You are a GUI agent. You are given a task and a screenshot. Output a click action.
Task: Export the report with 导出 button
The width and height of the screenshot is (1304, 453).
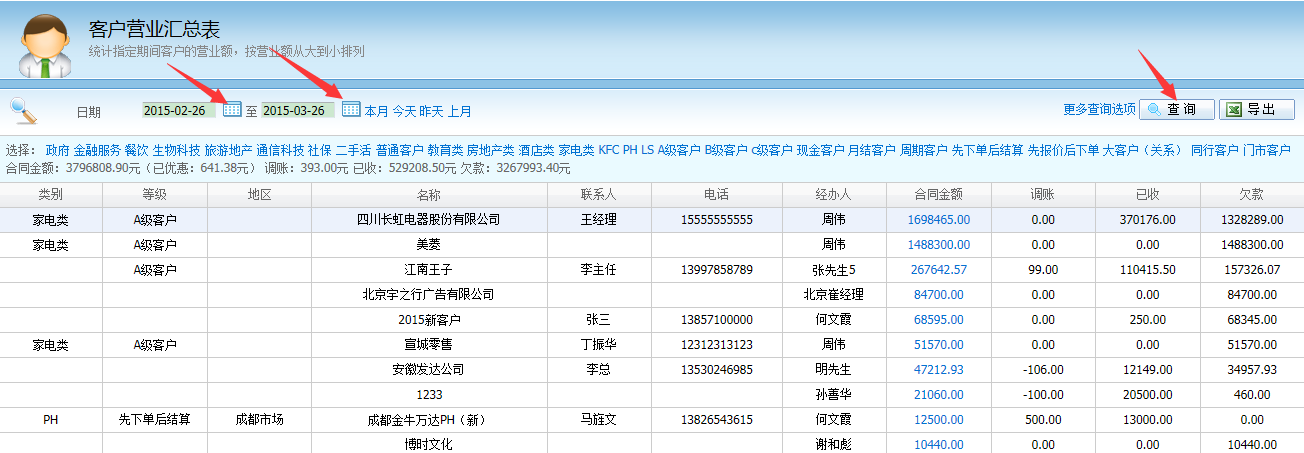coord(1256,109)
